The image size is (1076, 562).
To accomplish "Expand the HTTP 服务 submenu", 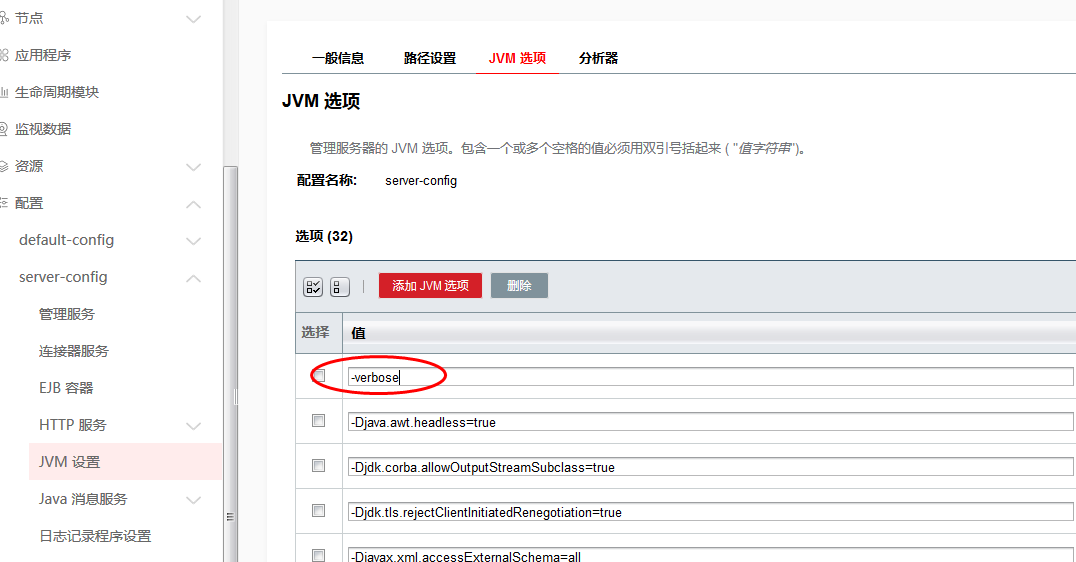I will 194,426.
